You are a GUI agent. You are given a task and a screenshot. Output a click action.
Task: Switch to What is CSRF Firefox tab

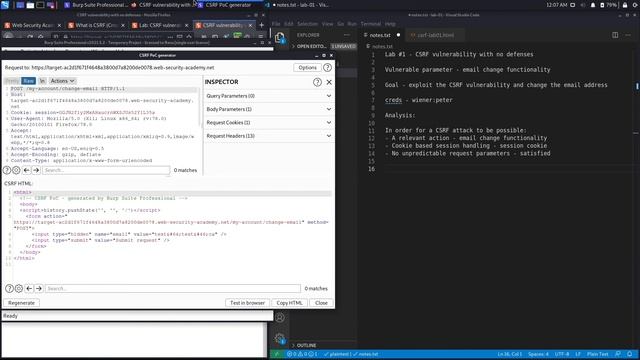(x=96, y=25)
